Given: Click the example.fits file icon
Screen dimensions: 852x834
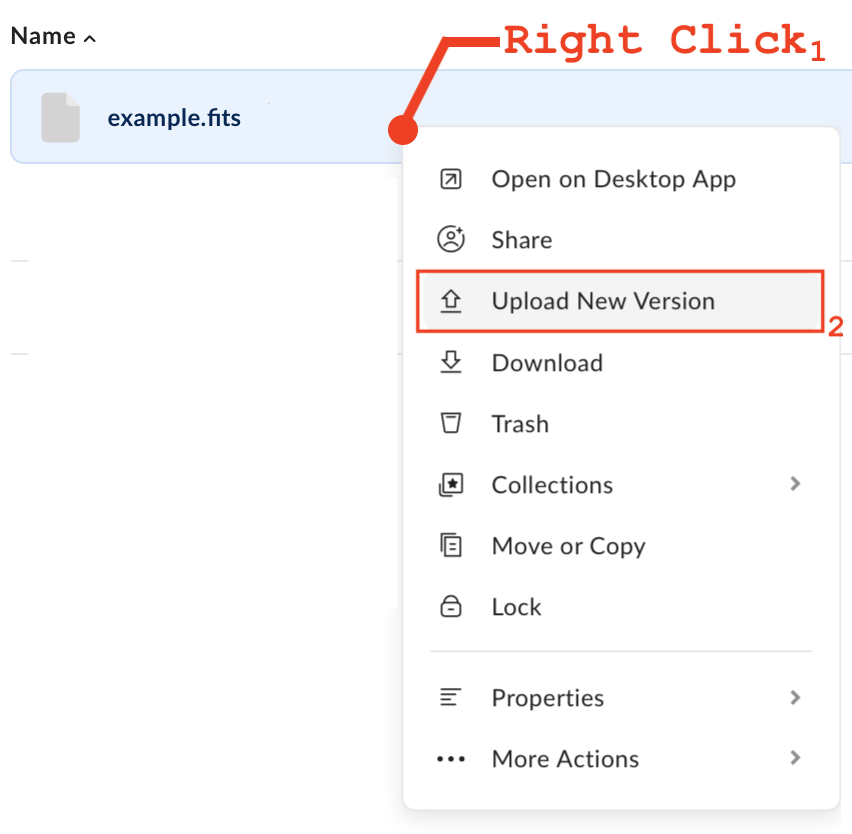Looking at the screenshot, I should (60, 117).
